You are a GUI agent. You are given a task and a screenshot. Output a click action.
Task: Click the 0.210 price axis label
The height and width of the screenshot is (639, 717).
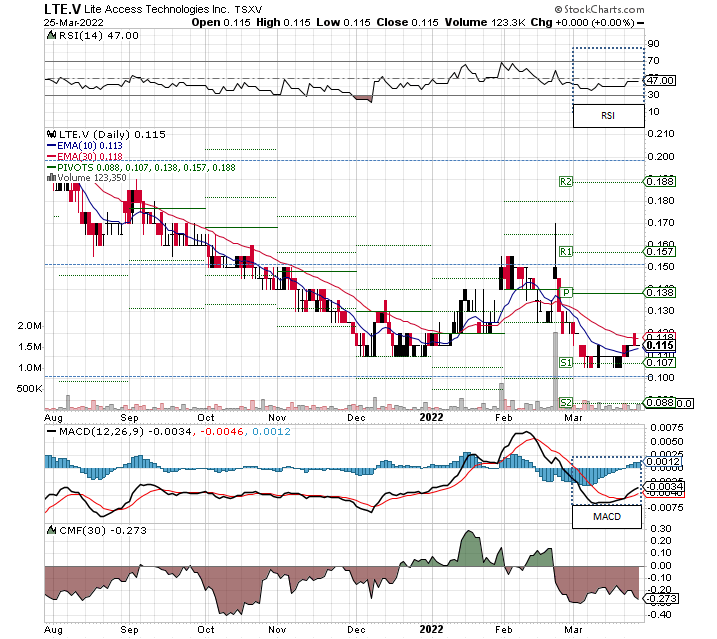tap(661, 134)
